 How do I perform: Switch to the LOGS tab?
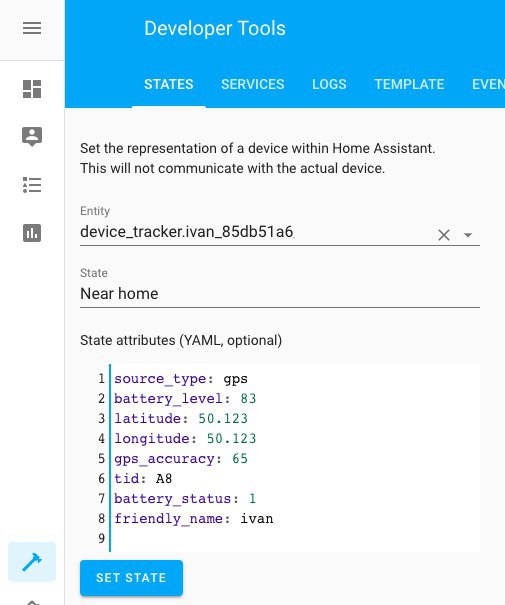pyautogui.click(x=329, y=84)
